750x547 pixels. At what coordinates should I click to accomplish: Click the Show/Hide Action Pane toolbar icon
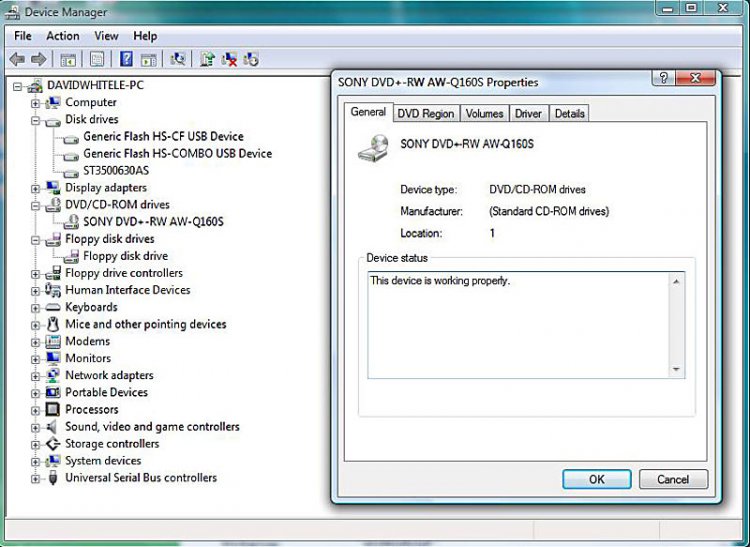point(149,59)
